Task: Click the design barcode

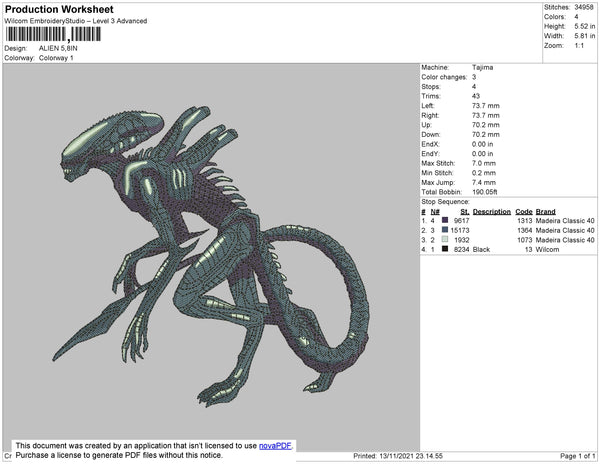Action: click(x=53, y=34)
